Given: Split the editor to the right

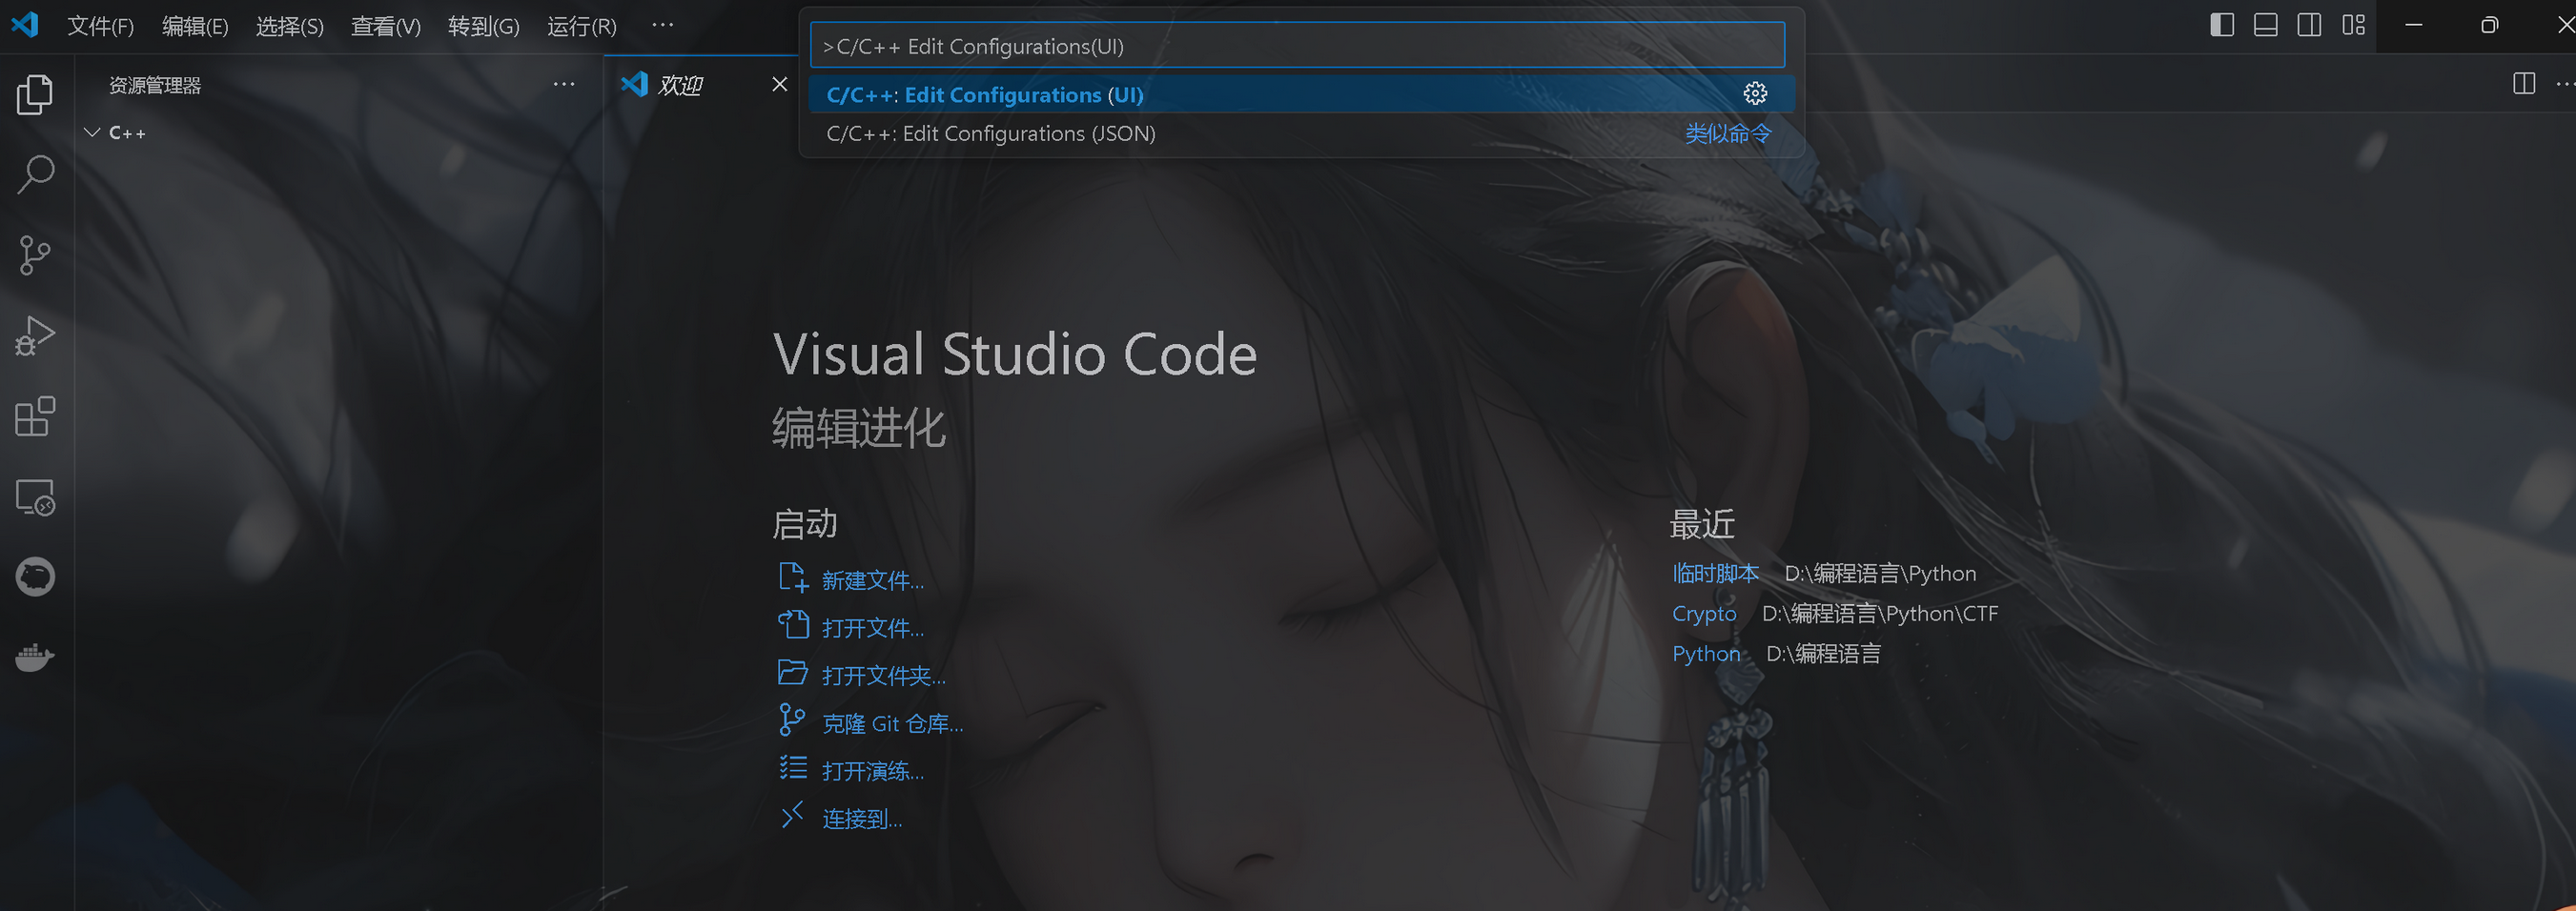Looking at the screenshot, I should click(x=2523, y=83).
